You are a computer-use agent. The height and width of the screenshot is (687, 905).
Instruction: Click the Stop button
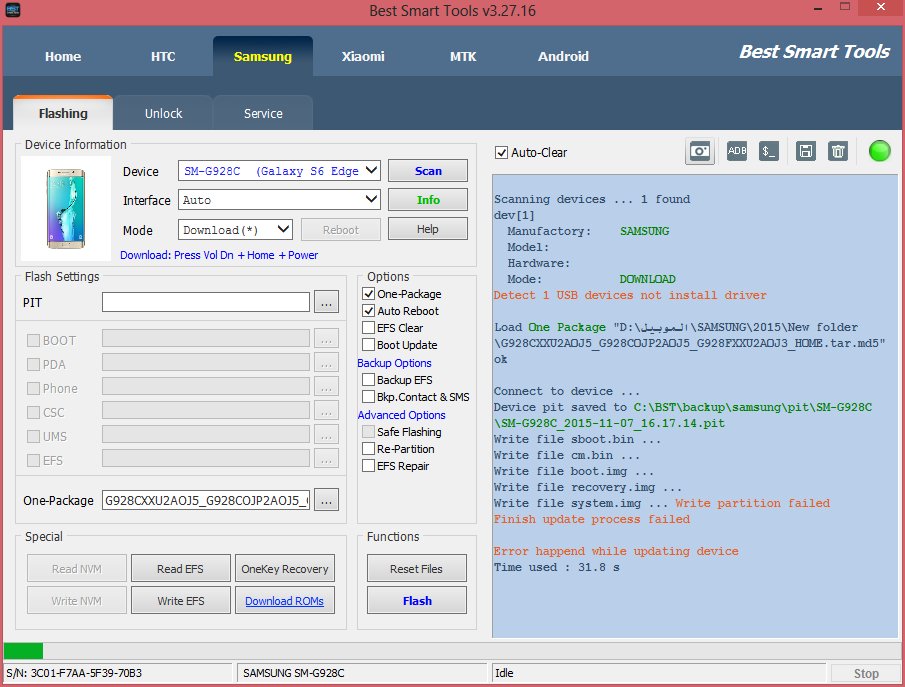pyautogui.click(x=866, y=673)
